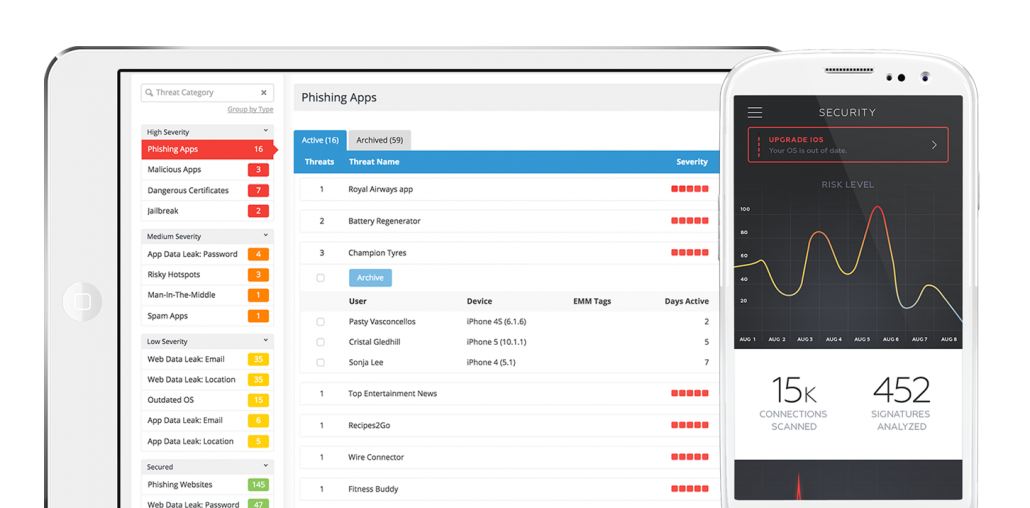Open App Data Leak: Email category
Image resolution: width=1030 pixels, height=508 pixels.
tap(207, 421)
